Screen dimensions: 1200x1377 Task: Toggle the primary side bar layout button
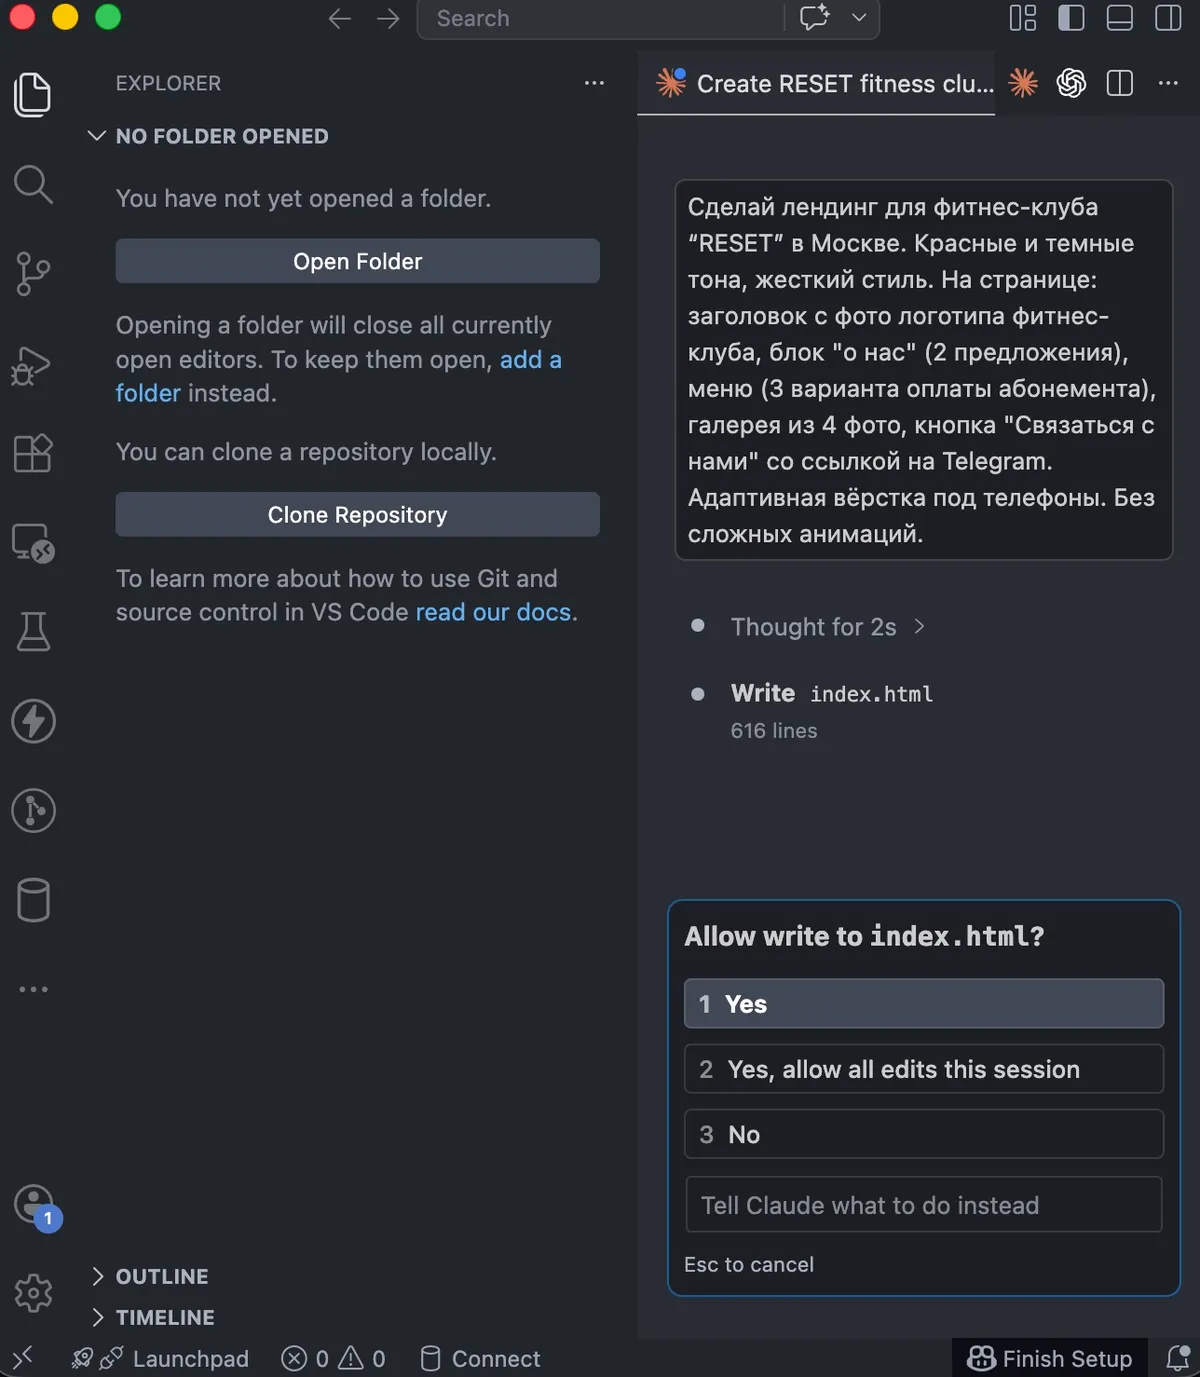(x=1071, y=18)
